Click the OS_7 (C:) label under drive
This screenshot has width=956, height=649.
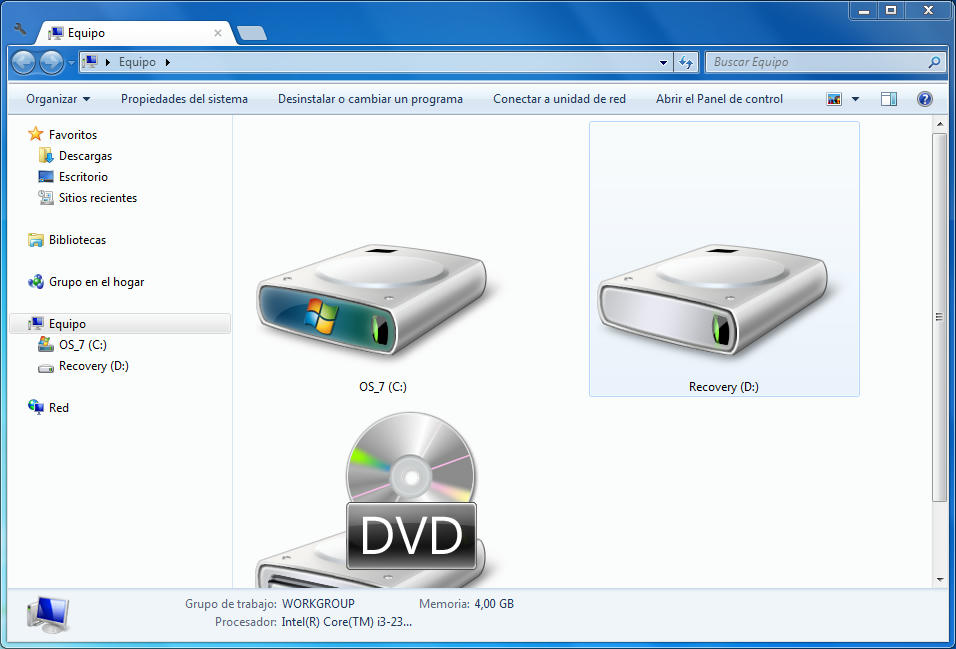tap(383, 387)
